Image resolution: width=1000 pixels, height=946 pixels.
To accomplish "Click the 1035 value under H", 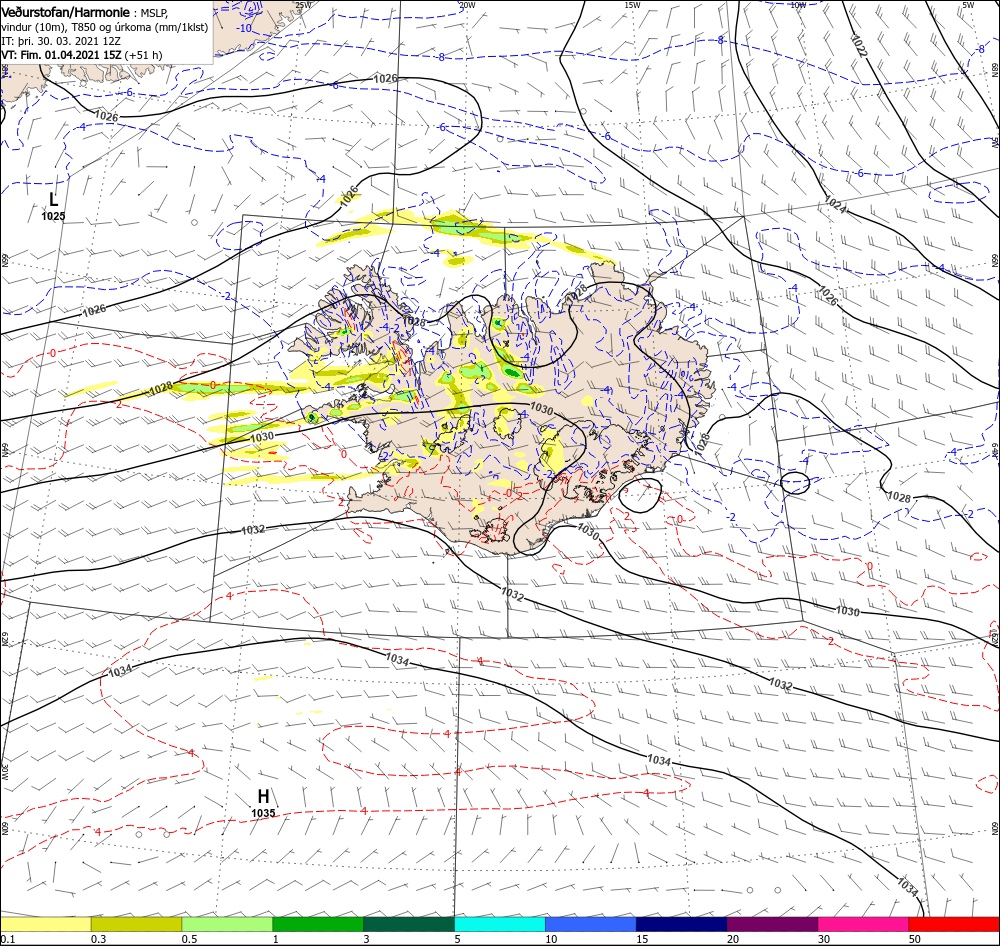I will point(263,813).
